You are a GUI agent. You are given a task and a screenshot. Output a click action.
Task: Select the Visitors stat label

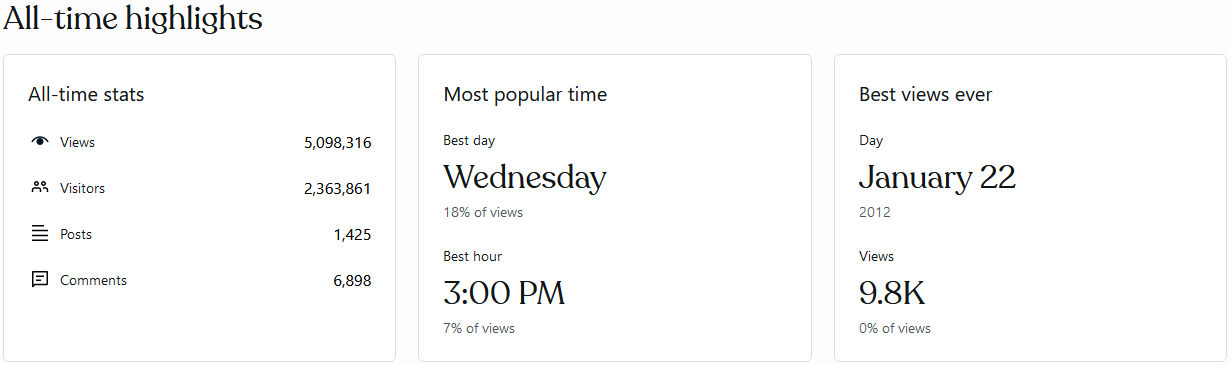click(82, 188)
